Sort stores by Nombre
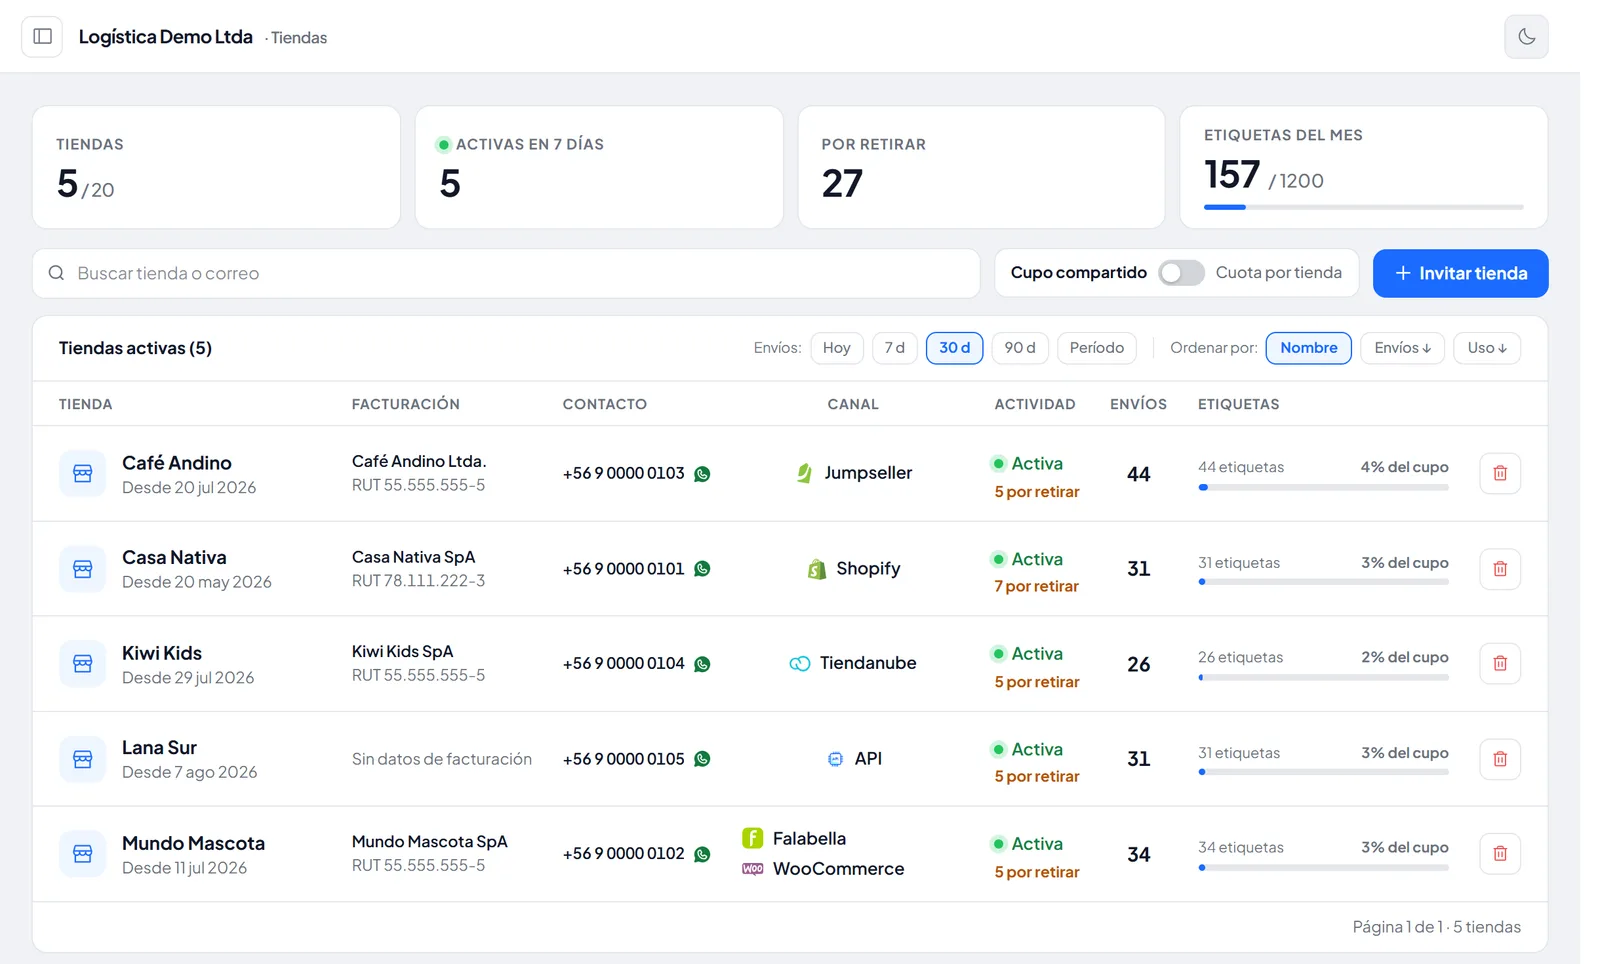Viewport: 1600px width, 964px height. tap(1309, 348)
